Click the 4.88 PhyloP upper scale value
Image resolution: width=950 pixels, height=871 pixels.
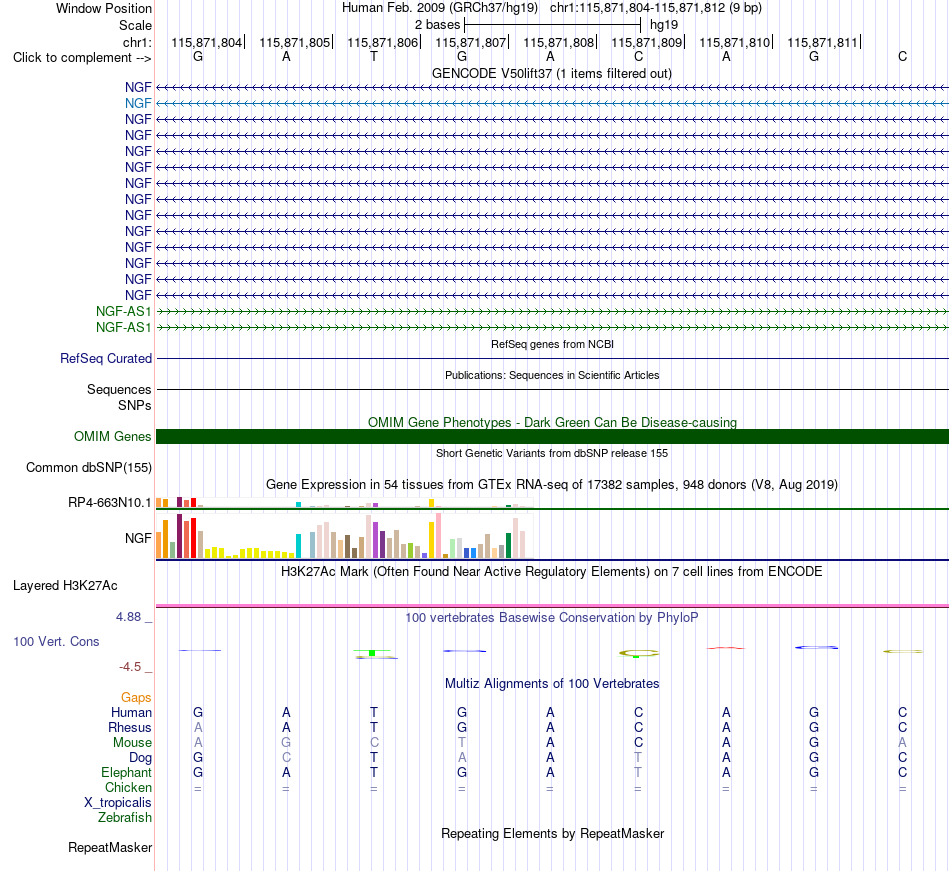128,617
